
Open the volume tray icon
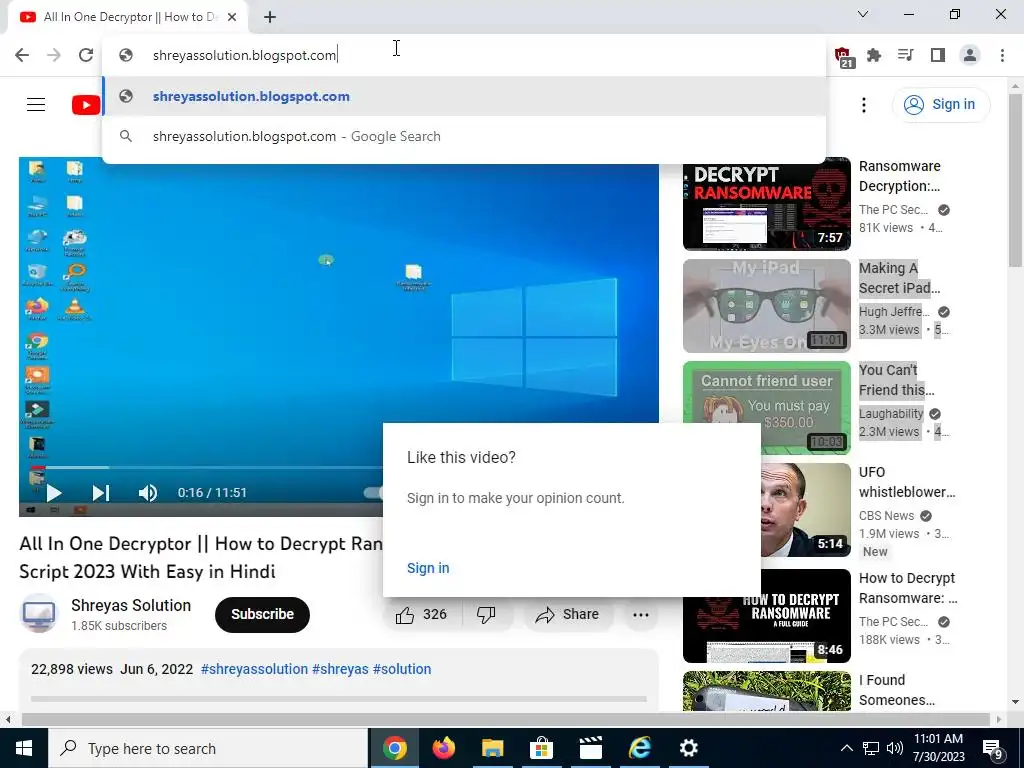click(x=895, y=748)
